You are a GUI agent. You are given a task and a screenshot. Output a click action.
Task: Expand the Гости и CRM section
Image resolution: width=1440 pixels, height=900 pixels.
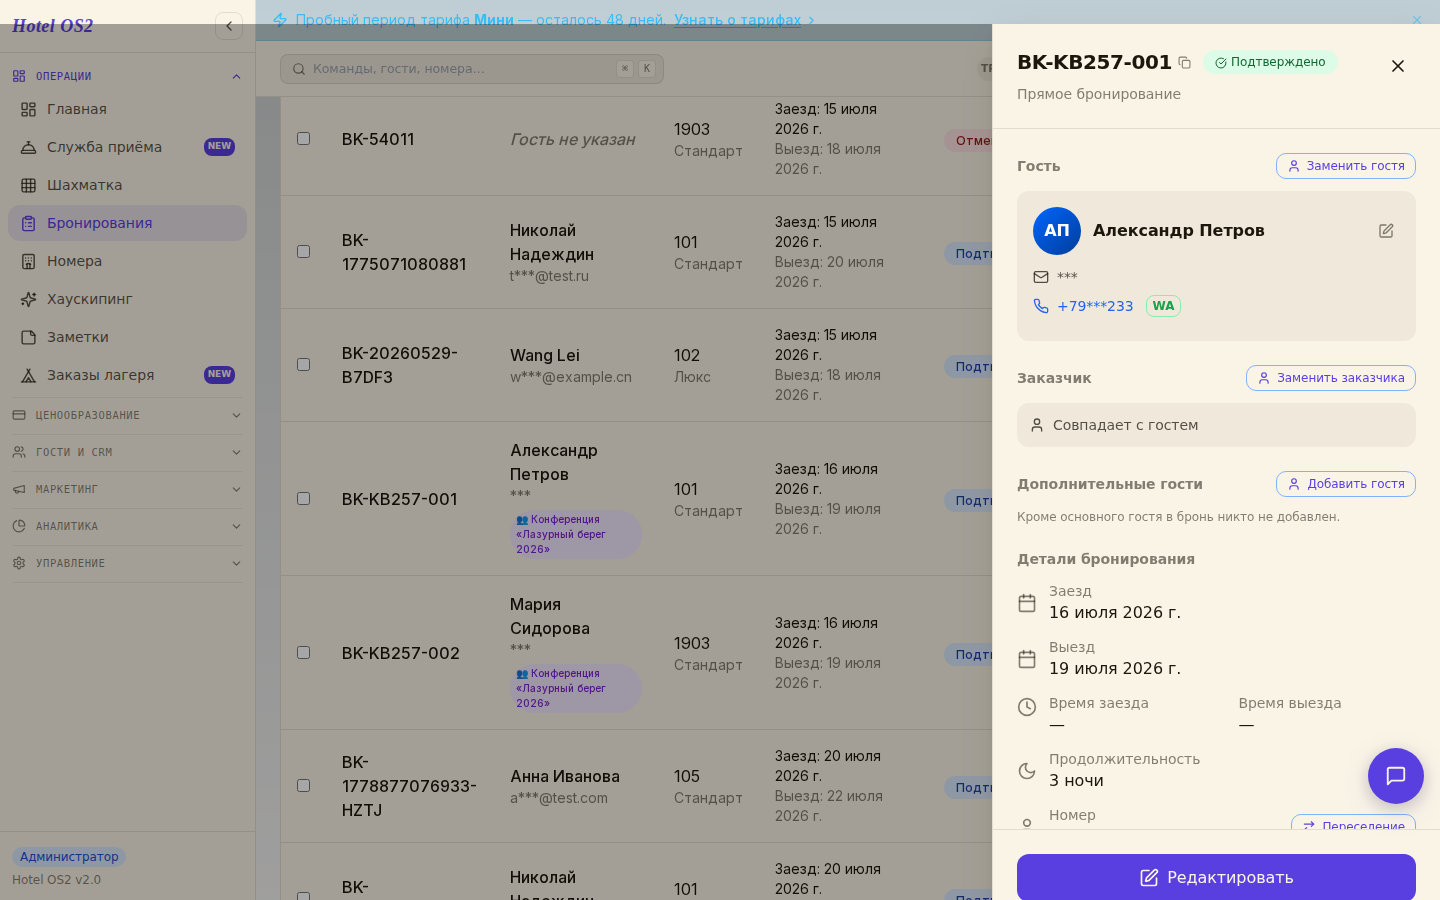(127, 452)
